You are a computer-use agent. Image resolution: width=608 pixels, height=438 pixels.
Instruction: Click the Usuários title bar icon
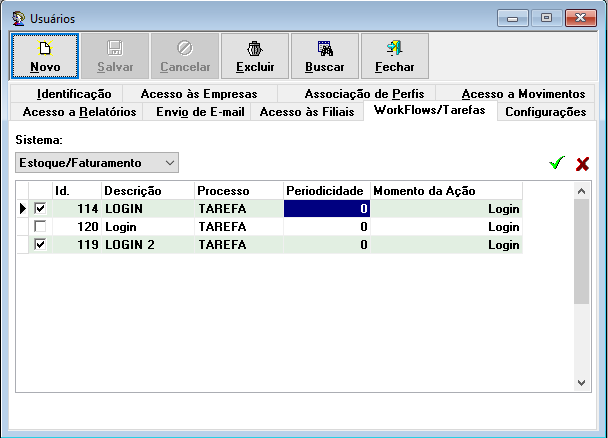coord(18,18)
